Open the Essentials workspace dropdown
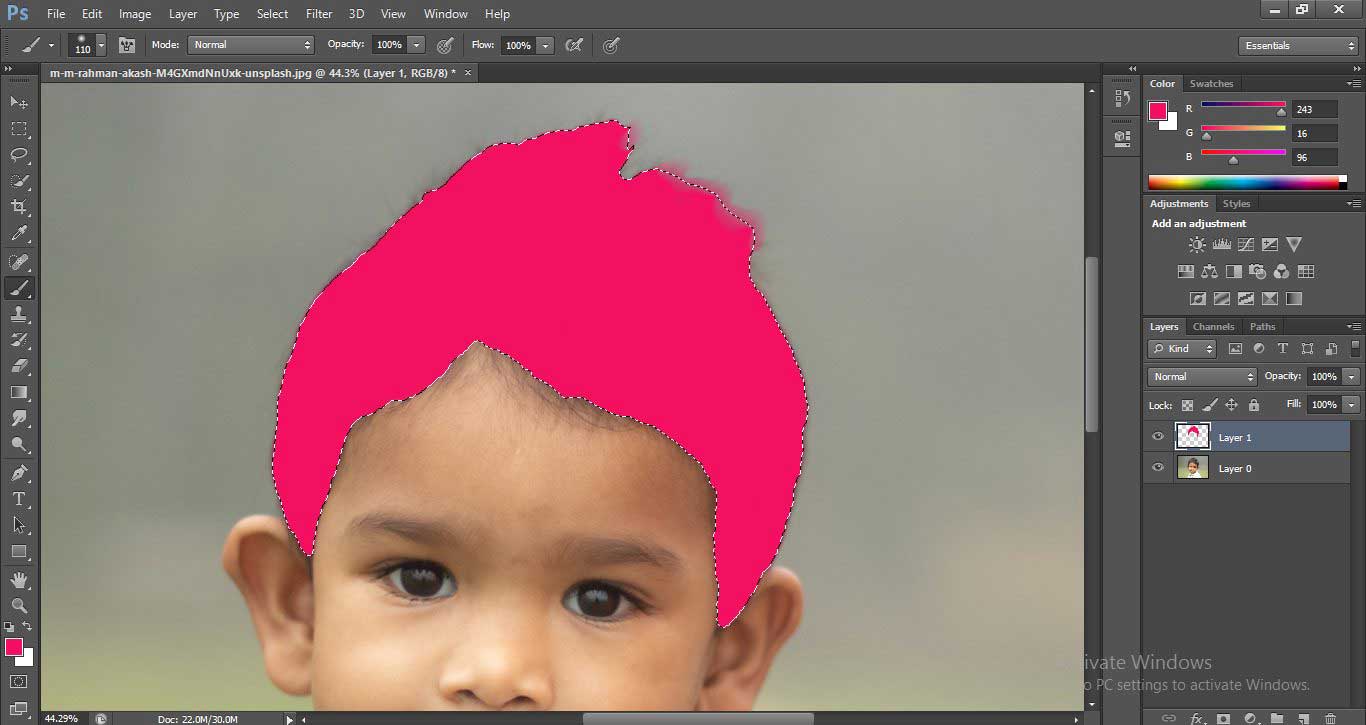1366x725 pixels. (1297, 45)
